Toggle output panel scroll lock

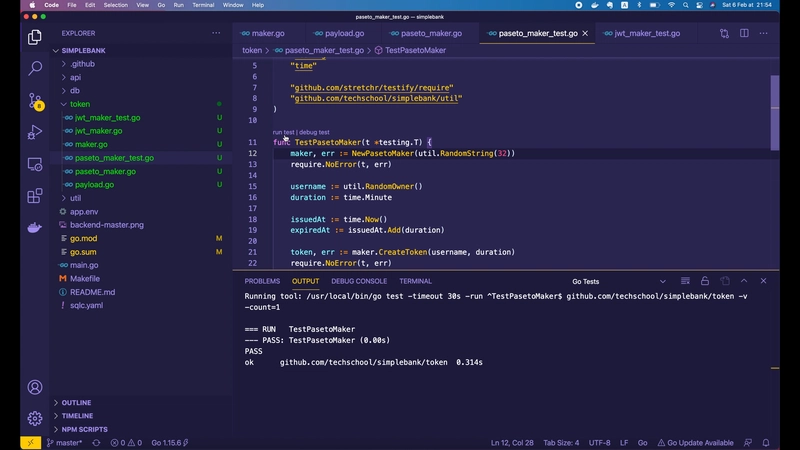click(x=705, y=281)
